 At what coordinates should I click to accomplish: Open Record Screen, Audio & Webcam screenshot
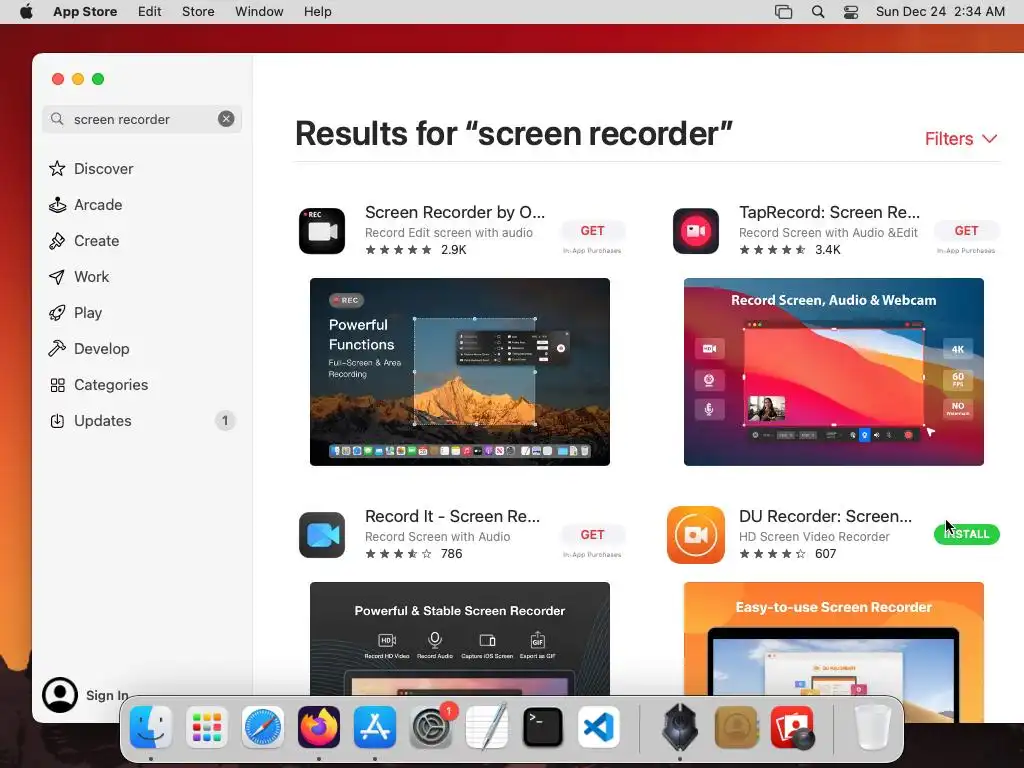833,372
